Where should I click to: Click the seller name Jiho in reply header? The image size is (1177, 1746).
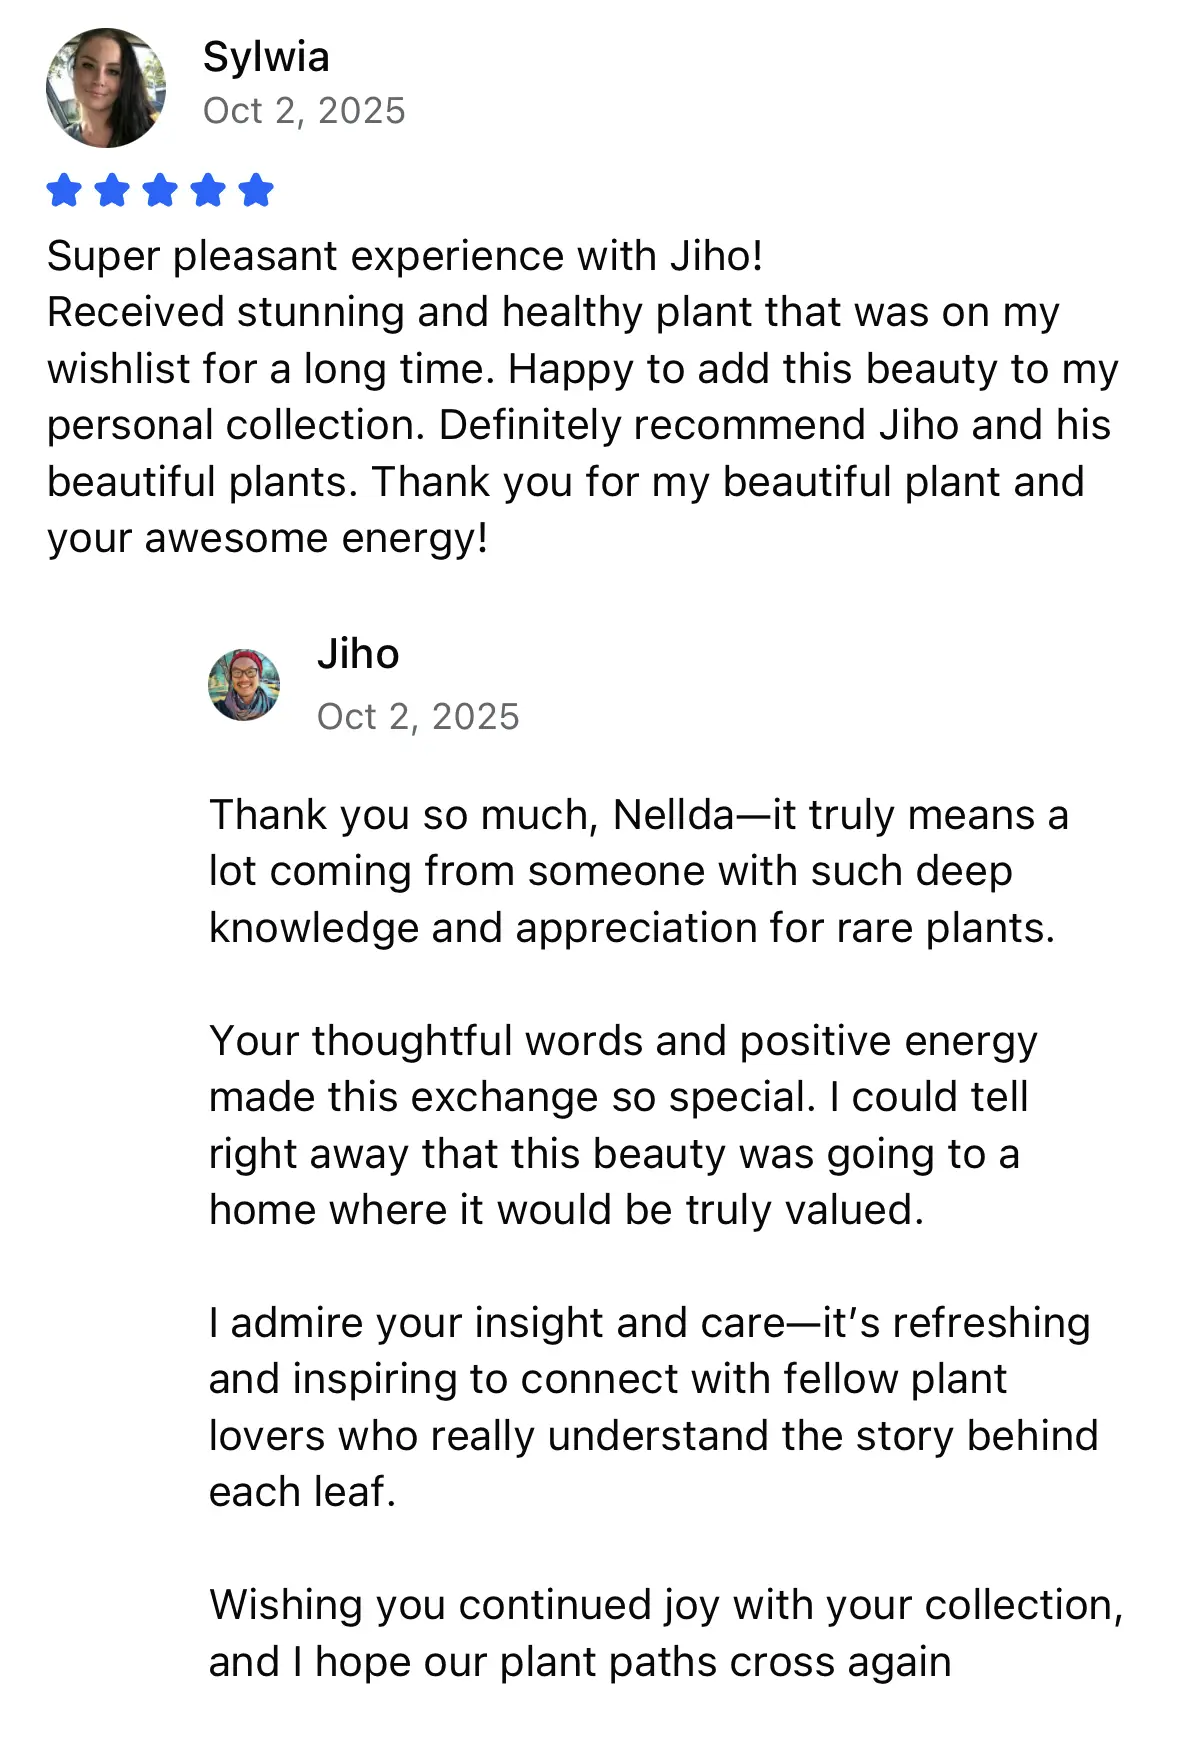point(358,654)
